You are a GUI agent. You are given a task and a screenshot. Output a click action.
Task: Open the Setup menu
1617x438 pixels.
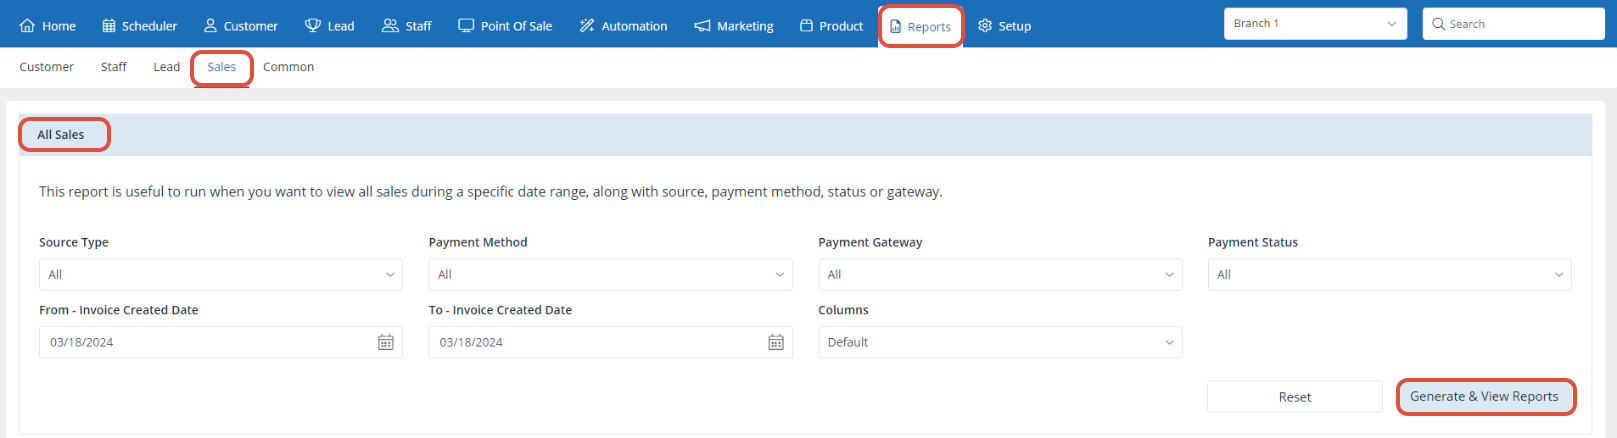(x=1004, y=26)
